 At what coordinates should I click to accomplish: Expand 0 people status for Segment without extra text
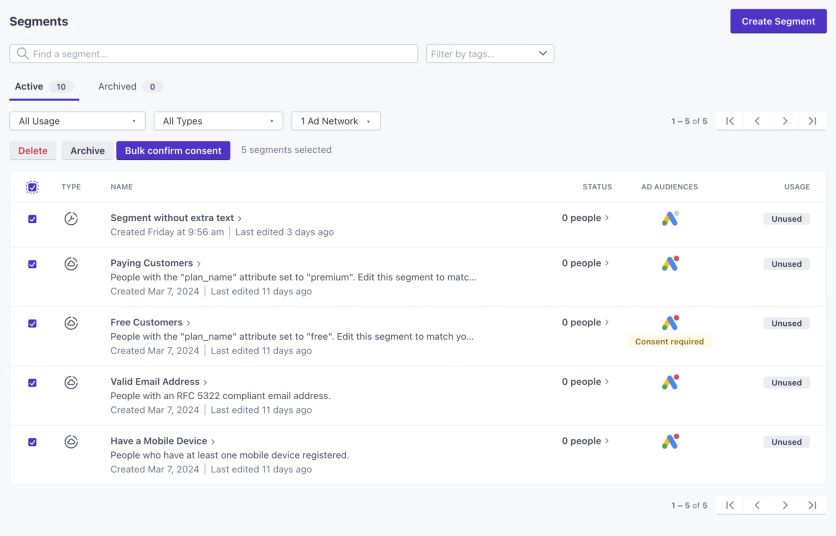tap(585, 218)
